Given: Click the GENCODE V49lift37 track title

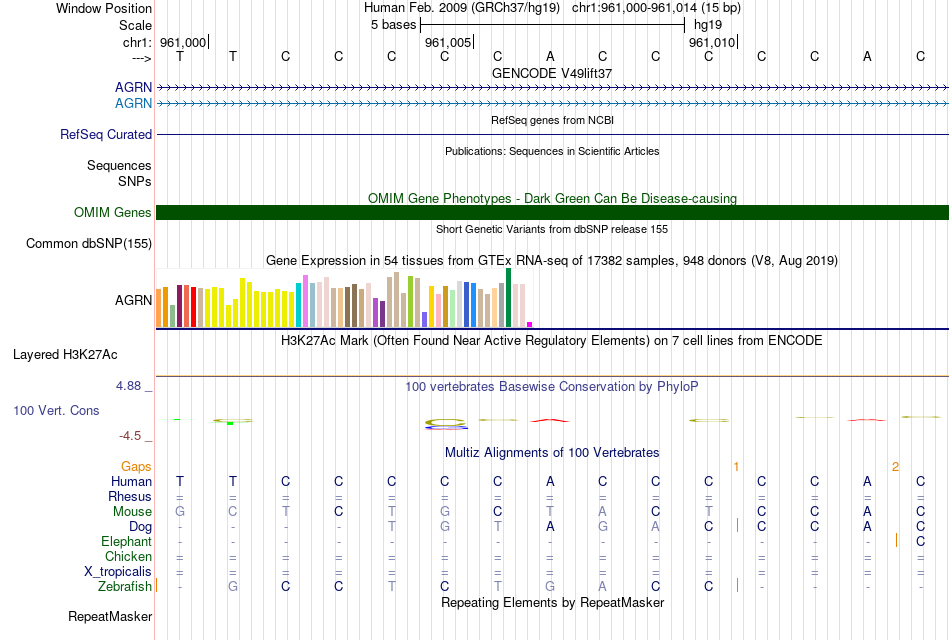Looking at the screenshot, I should (x=552, y=73).
